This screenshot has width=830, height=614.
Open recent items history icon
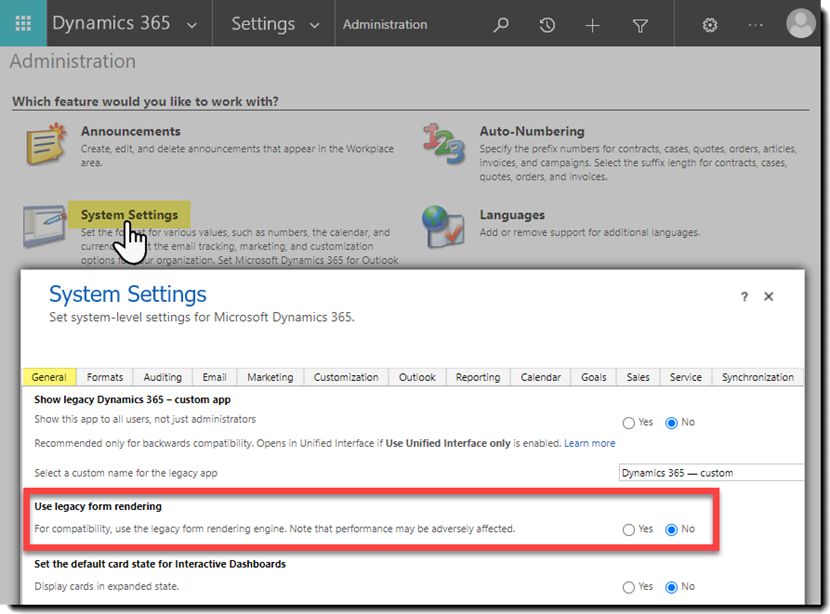point(547,25)
